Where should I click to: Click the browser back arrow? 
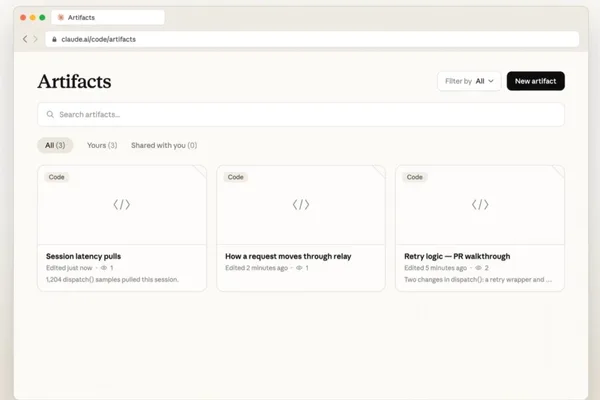[25, 39]
